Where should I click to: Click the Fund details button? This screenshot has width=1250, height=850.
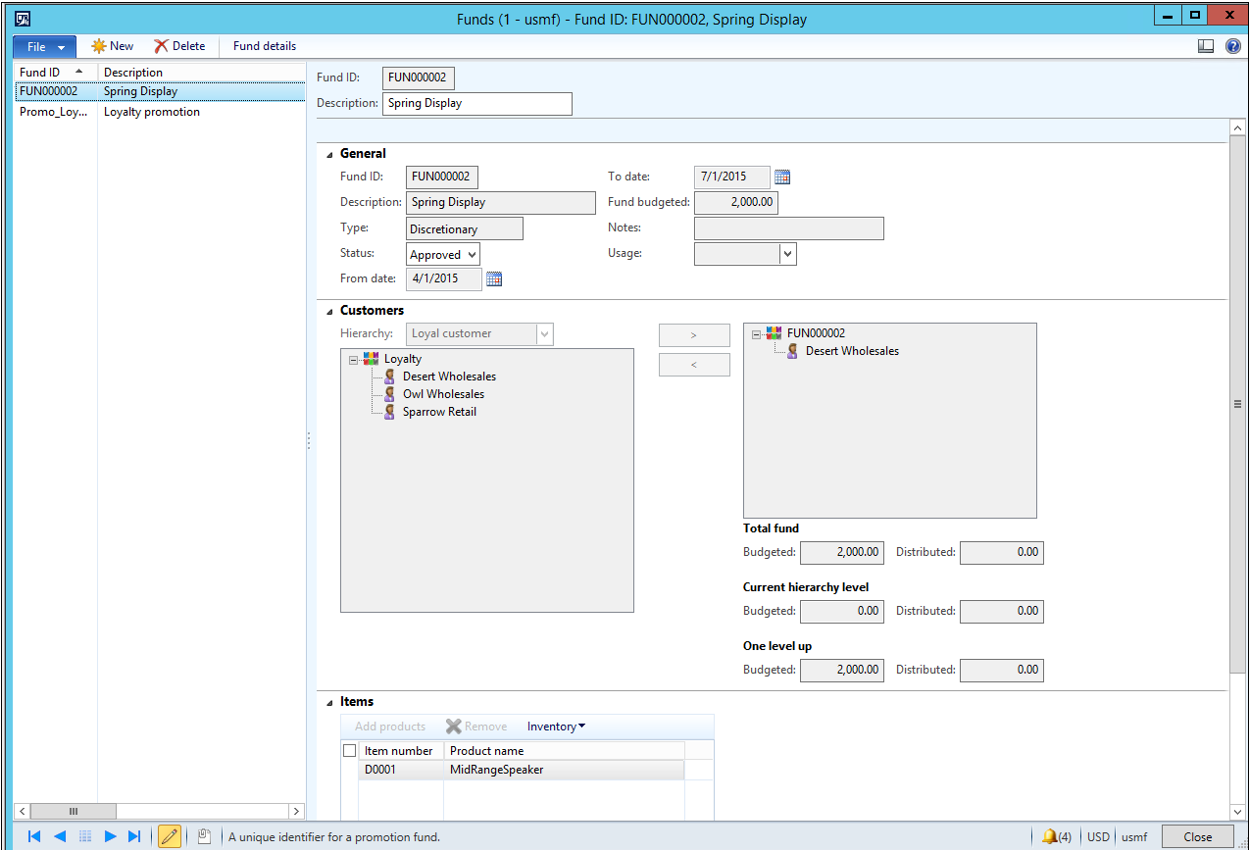click(264, 46)
